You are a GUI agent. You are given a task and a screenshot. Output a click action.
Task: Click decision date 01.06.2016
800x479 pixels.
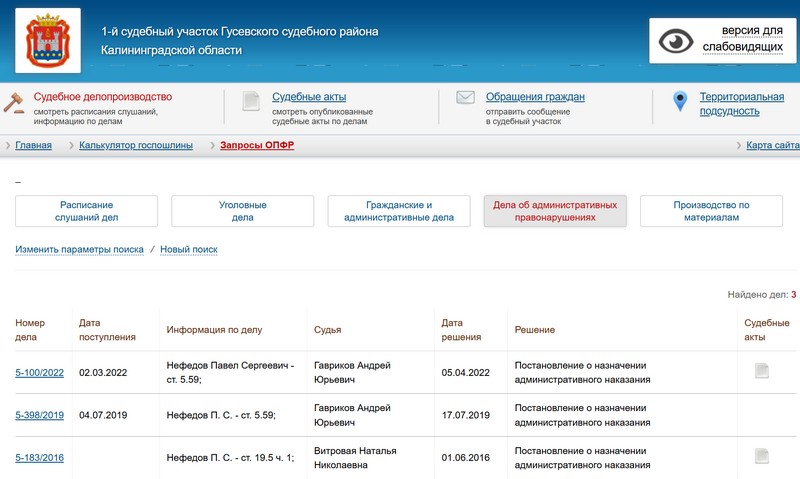[465, 458]
